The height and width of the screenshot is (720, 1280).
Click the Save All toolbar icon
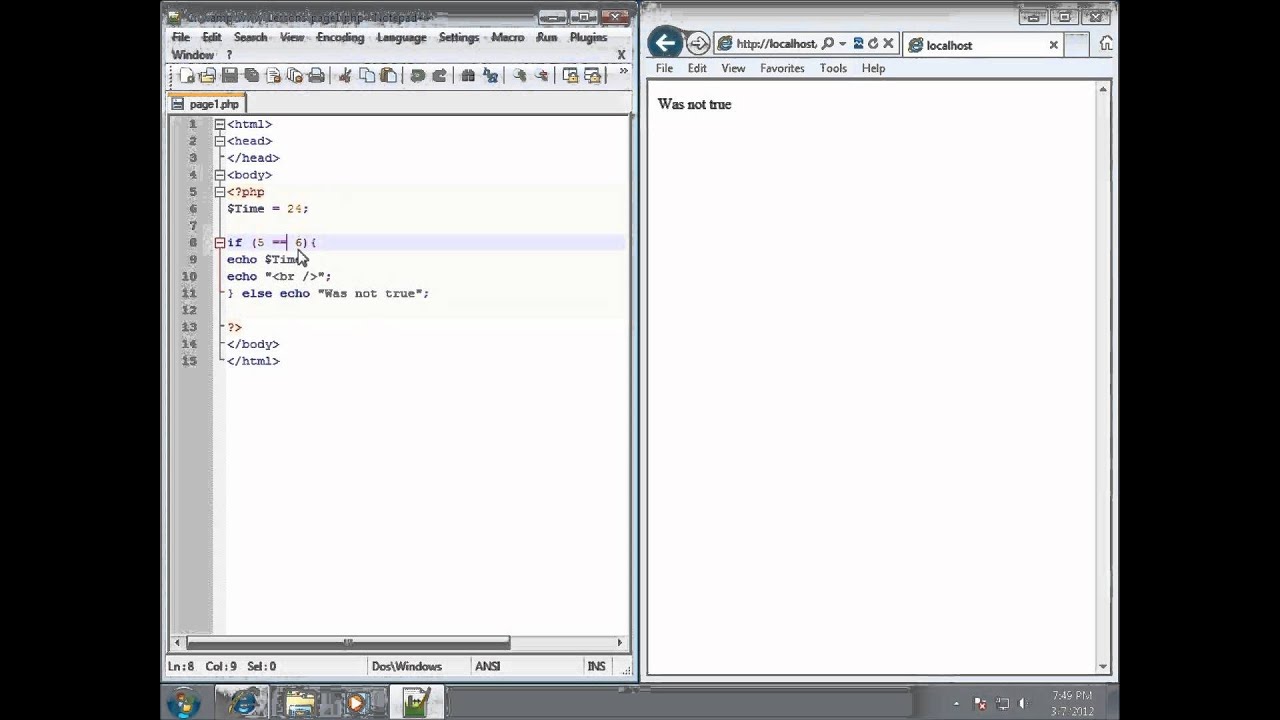point(252,76)
